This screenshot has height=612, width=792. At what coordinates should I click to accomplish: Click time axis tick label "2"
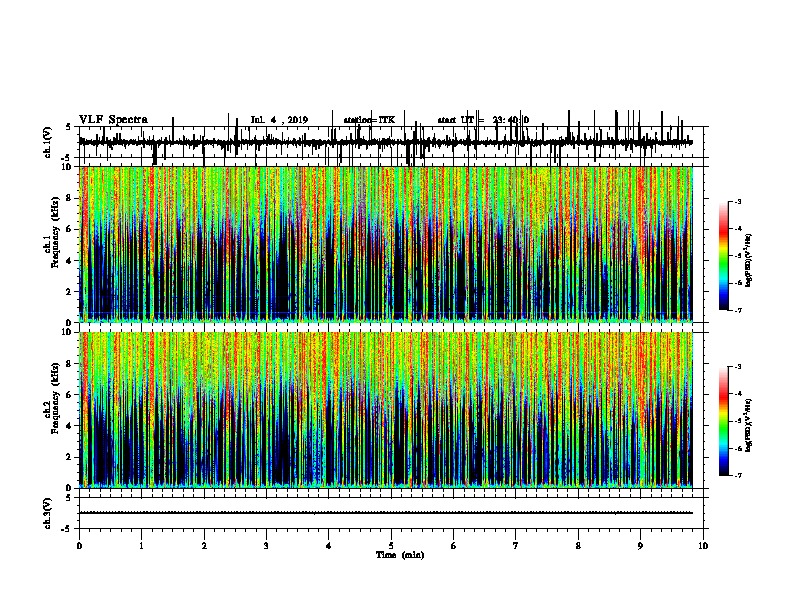point(204,546)
